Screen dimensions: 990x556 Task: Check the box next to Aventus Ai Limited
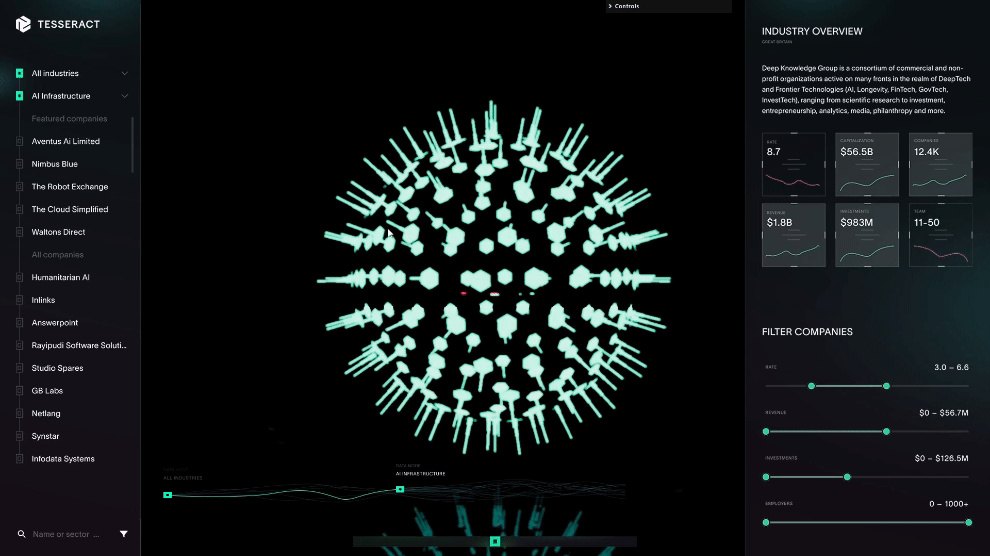click(x=20, y=141)
